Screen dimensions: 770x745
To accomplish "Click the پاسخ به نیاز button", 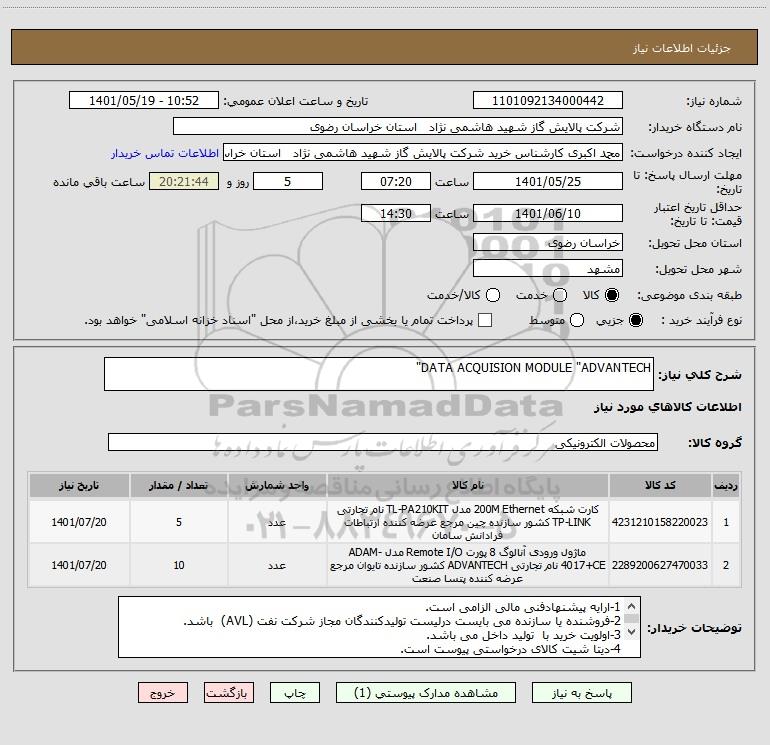I will [581, 693].
